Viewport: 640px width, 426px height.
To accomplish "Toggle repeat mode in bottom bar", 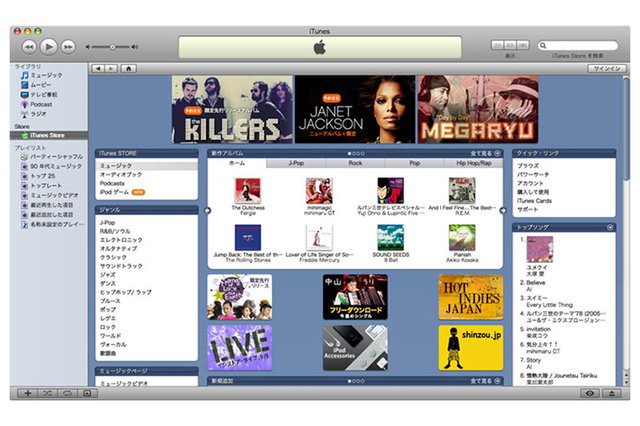I will [66, 393].
